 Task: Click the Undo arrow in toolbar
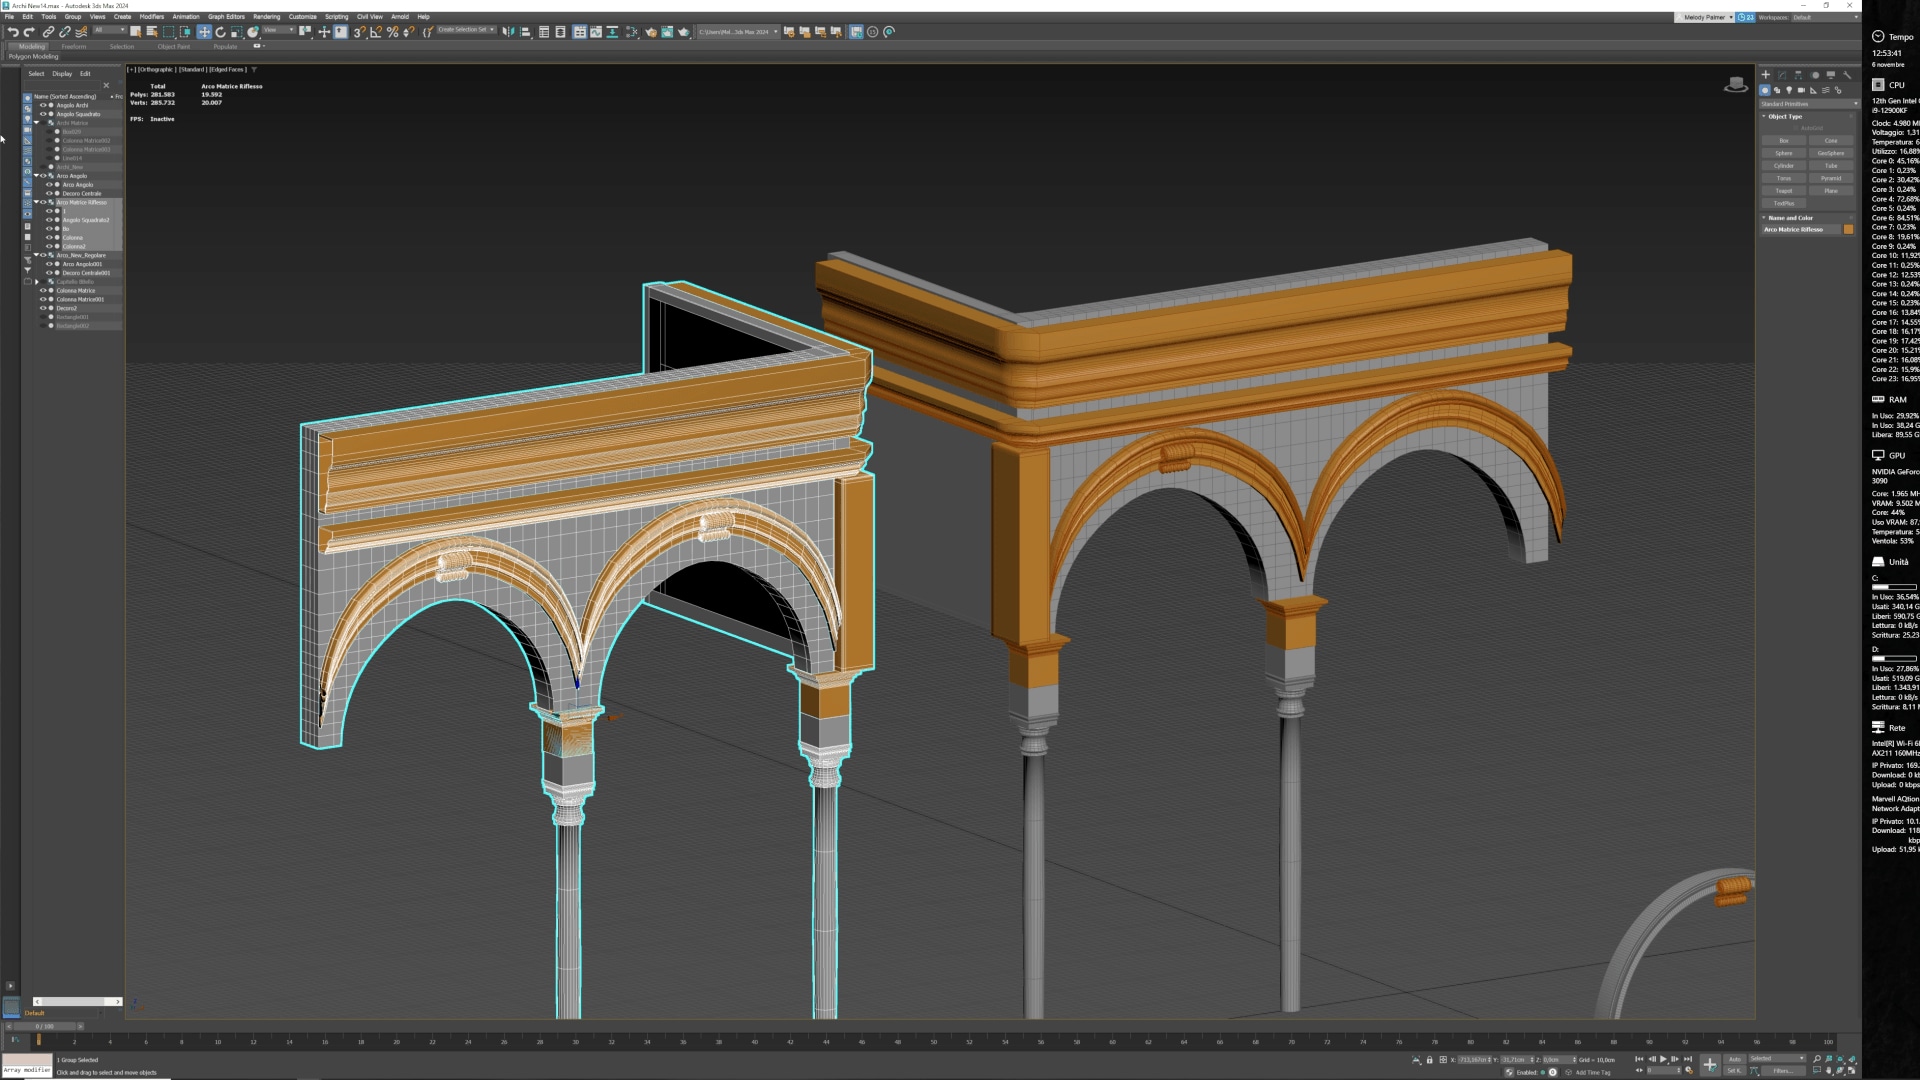point(13,32)
